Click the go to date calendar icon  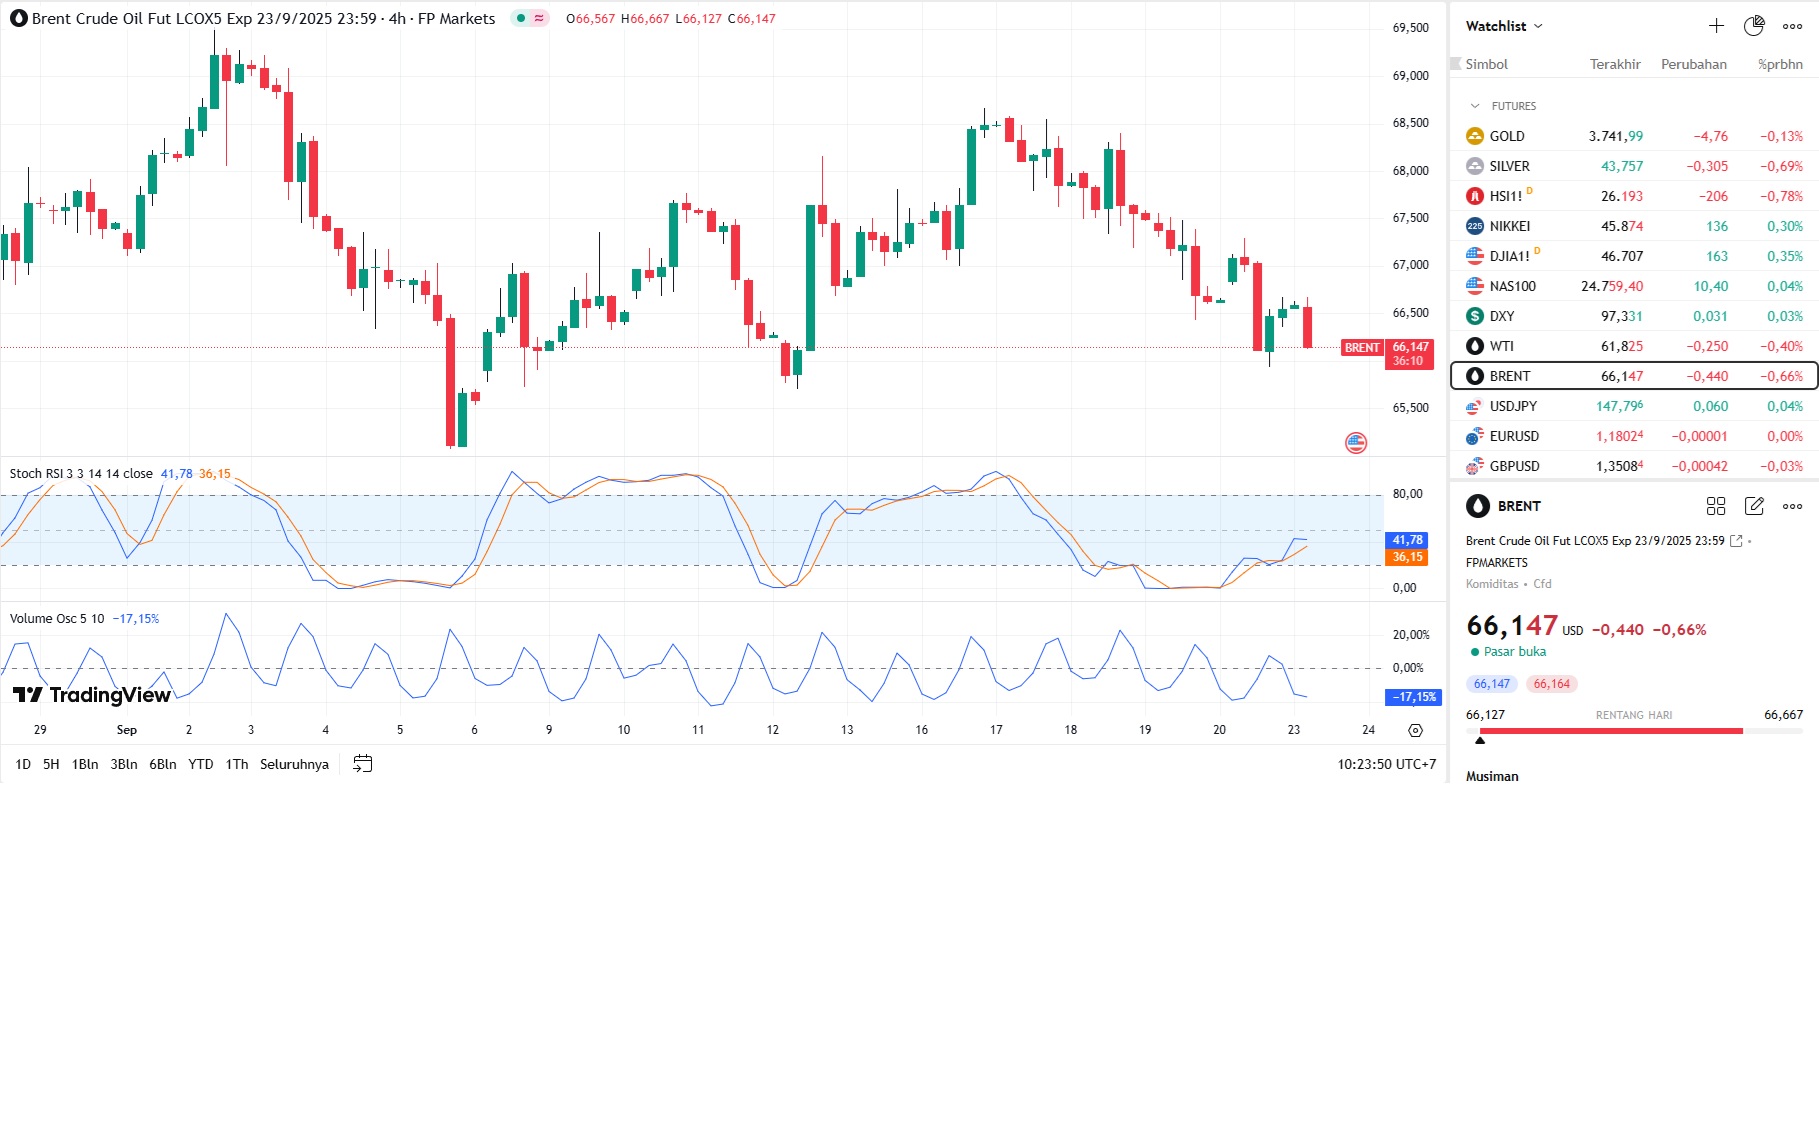coord(363,764)
